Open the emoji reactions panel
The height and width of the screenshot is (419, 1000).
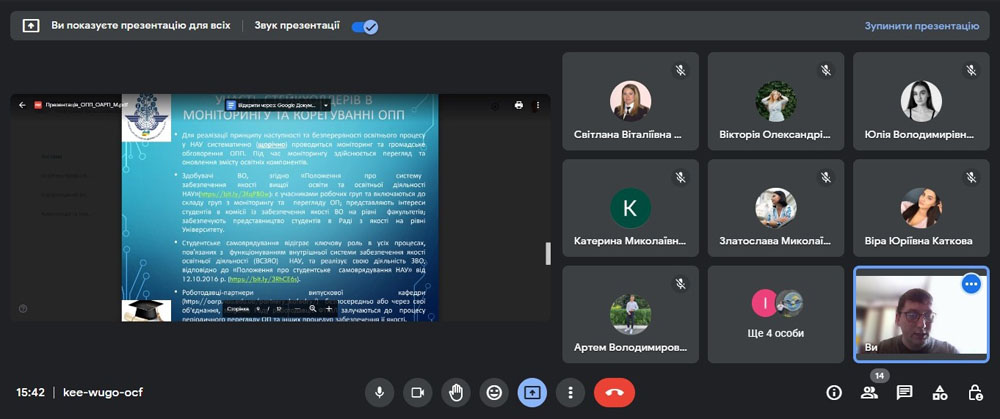pos(494,392)
